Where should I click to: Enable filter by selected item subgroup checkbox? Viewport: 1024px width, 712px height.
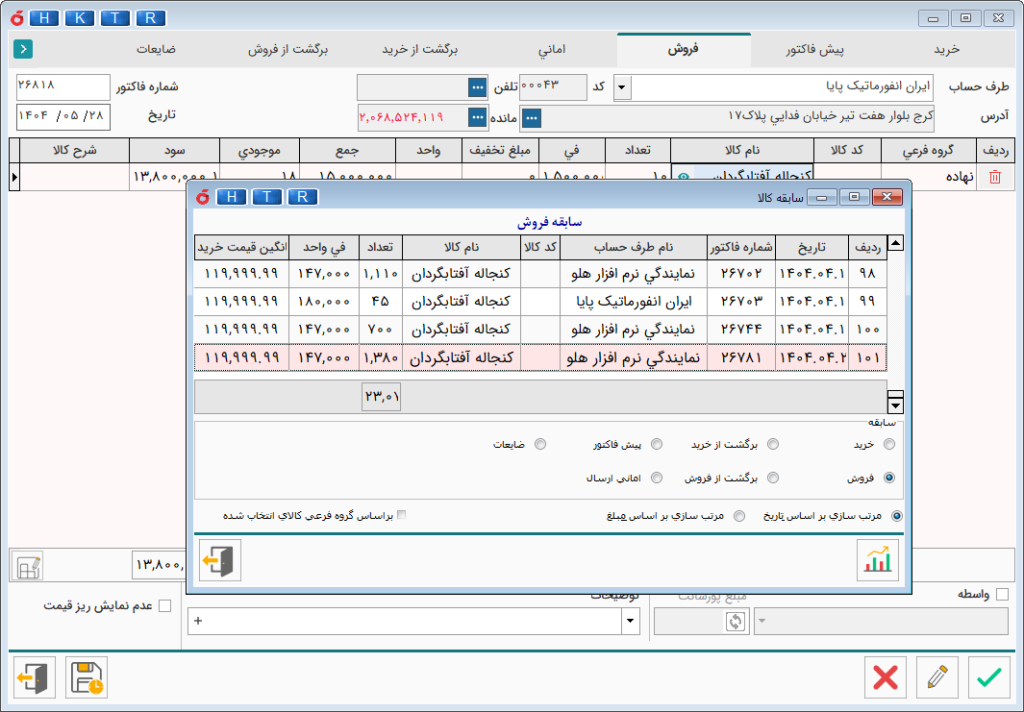(402, 515)
